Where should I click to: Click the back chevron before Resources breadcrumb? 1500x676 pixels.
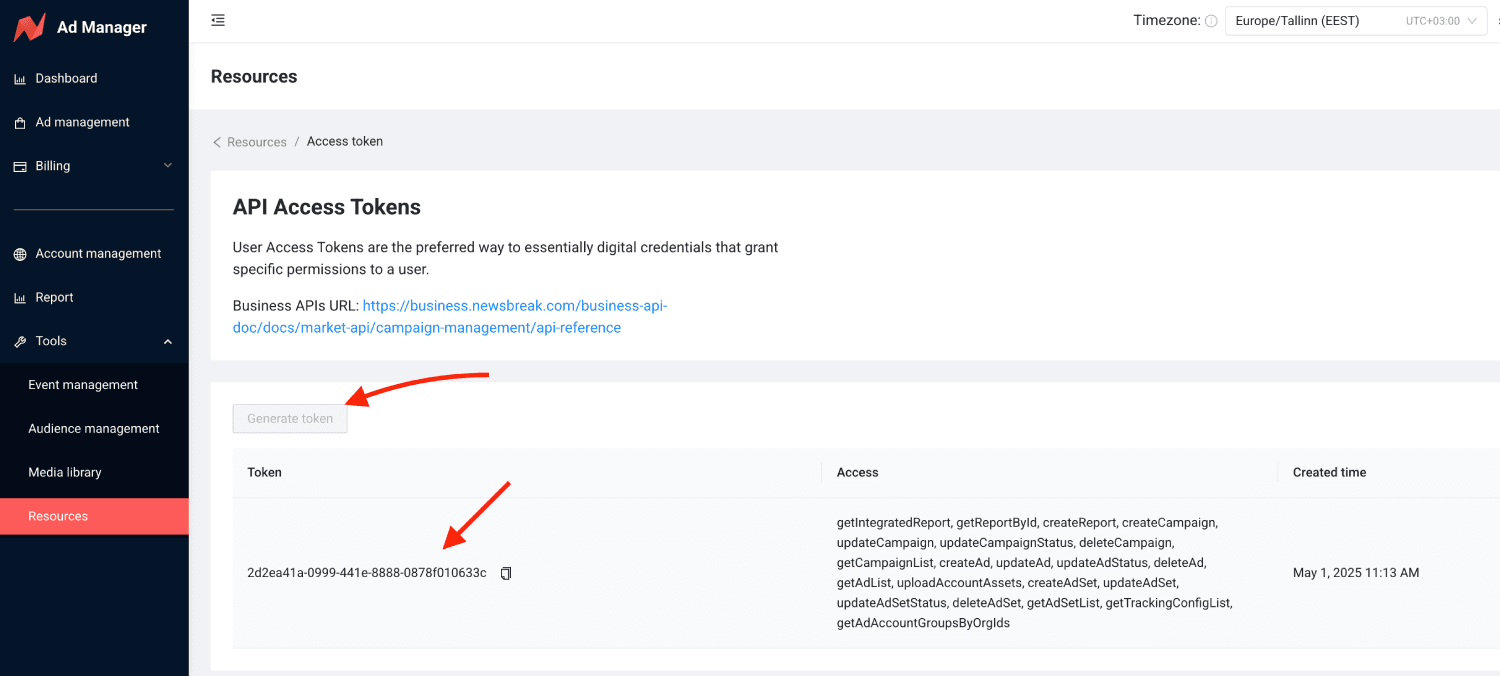tap(217, 142)
